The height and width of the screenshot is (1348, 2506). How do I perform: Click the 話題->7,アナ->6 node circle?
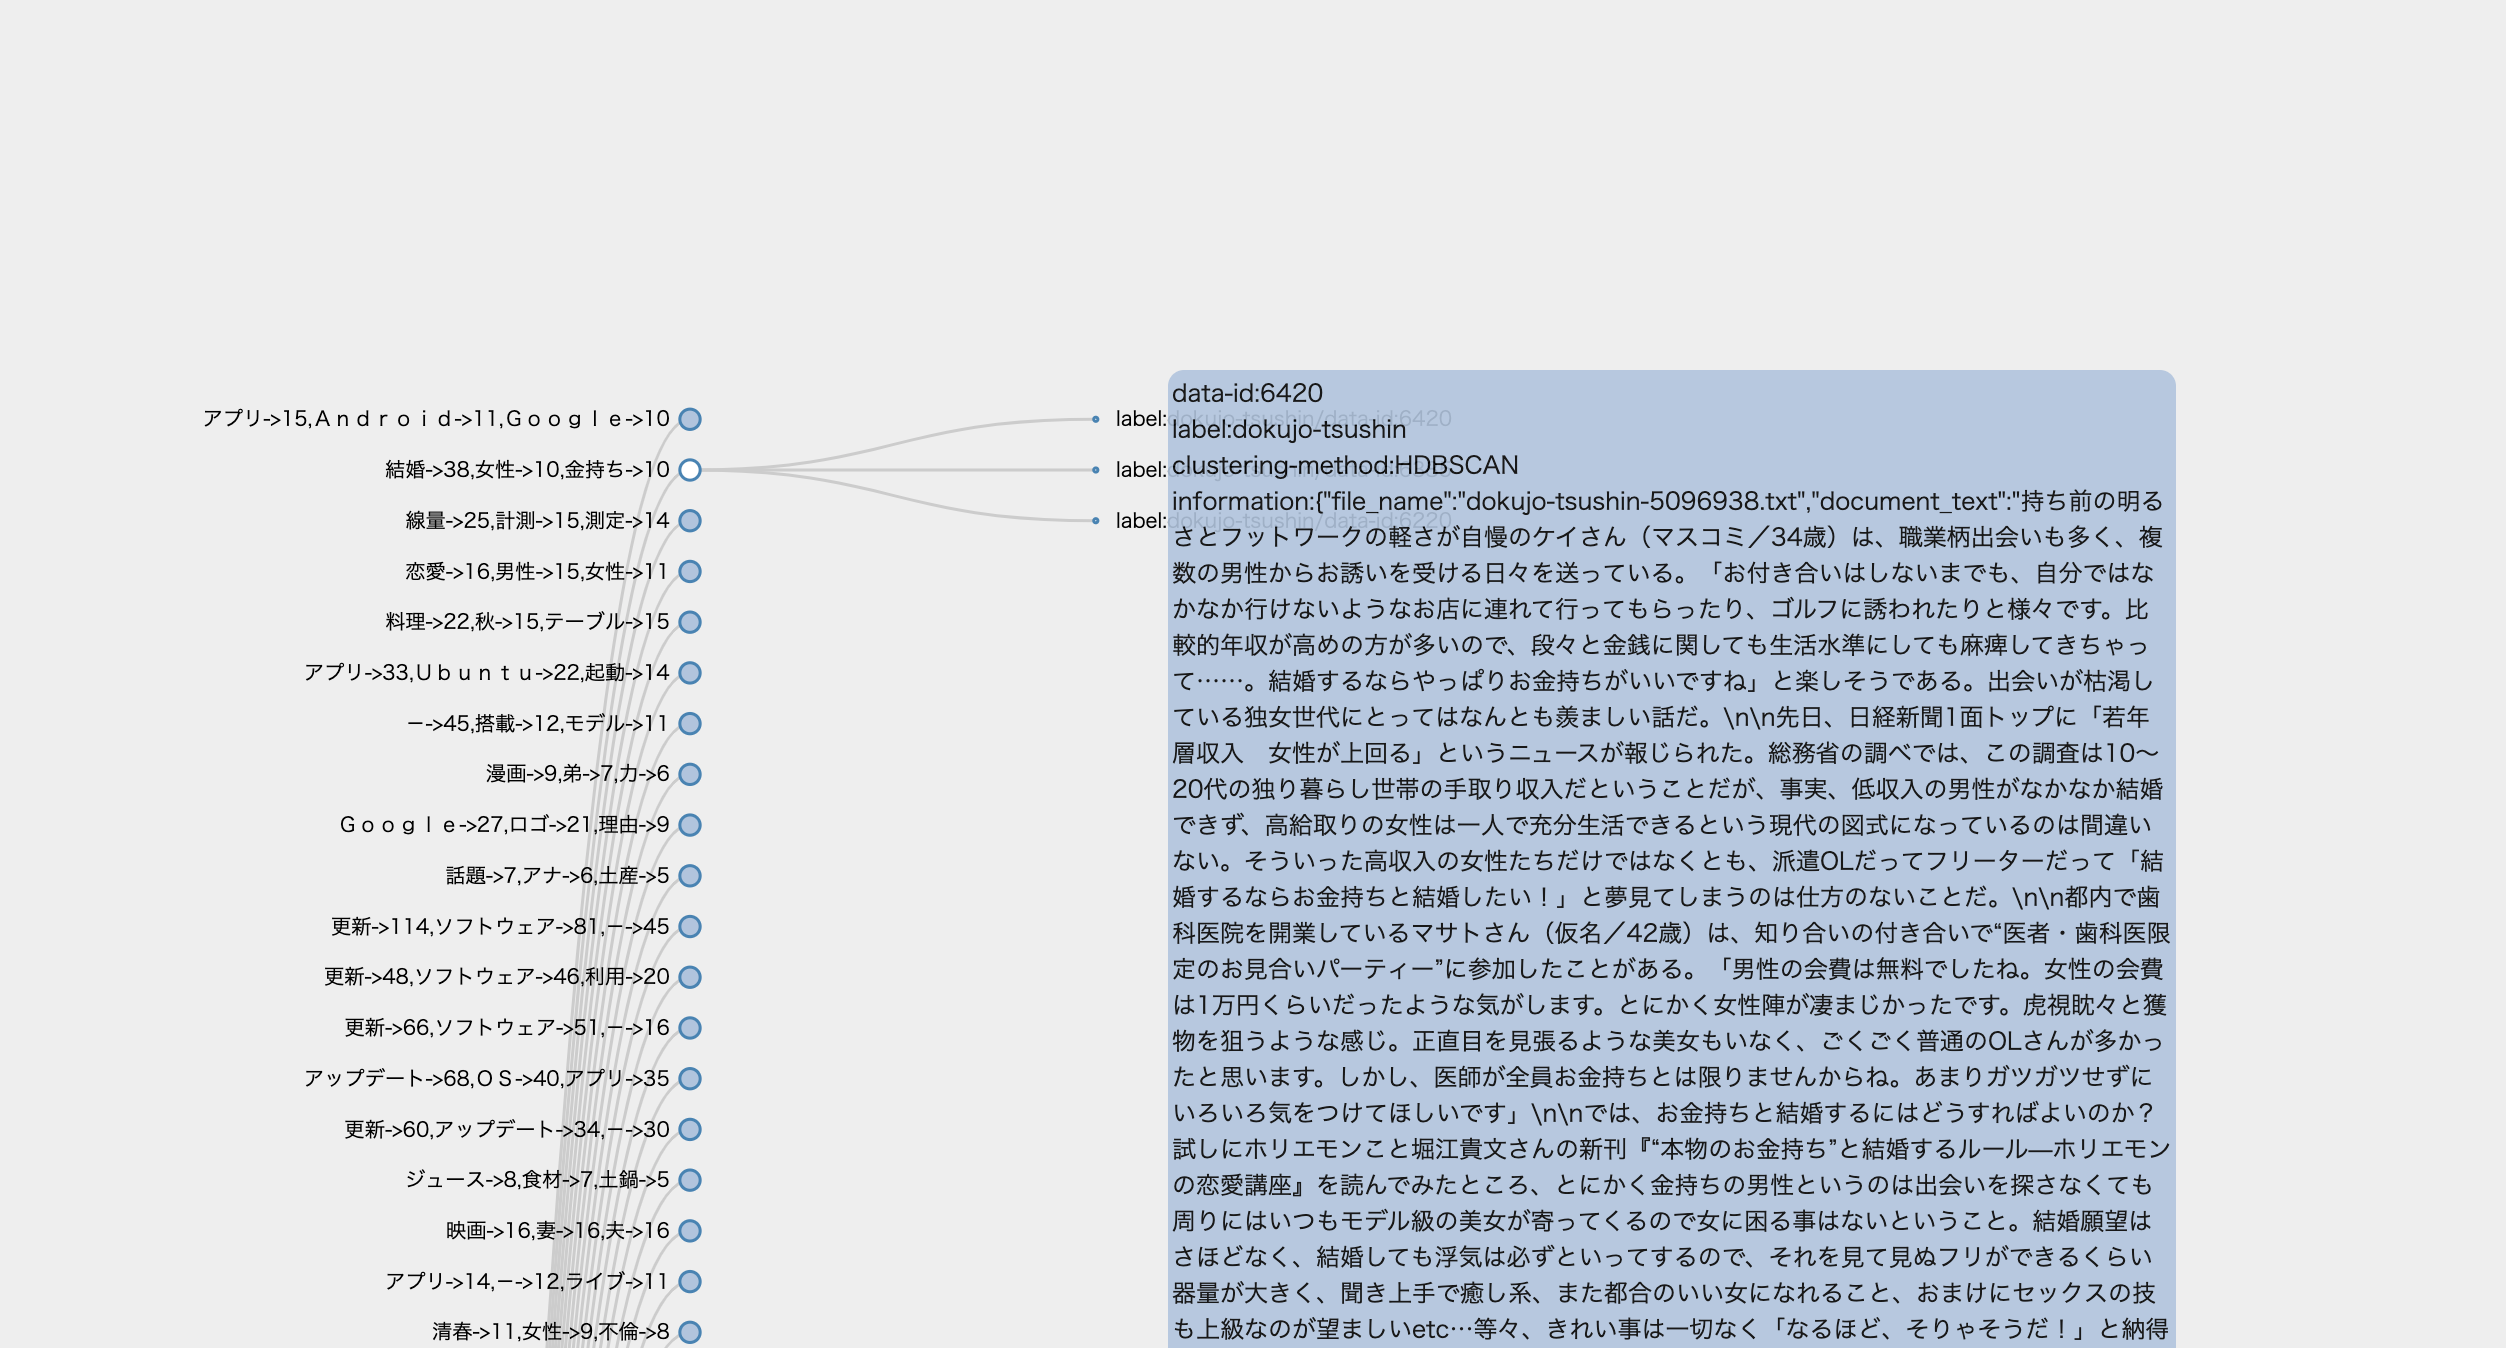[x=690, y=876]
